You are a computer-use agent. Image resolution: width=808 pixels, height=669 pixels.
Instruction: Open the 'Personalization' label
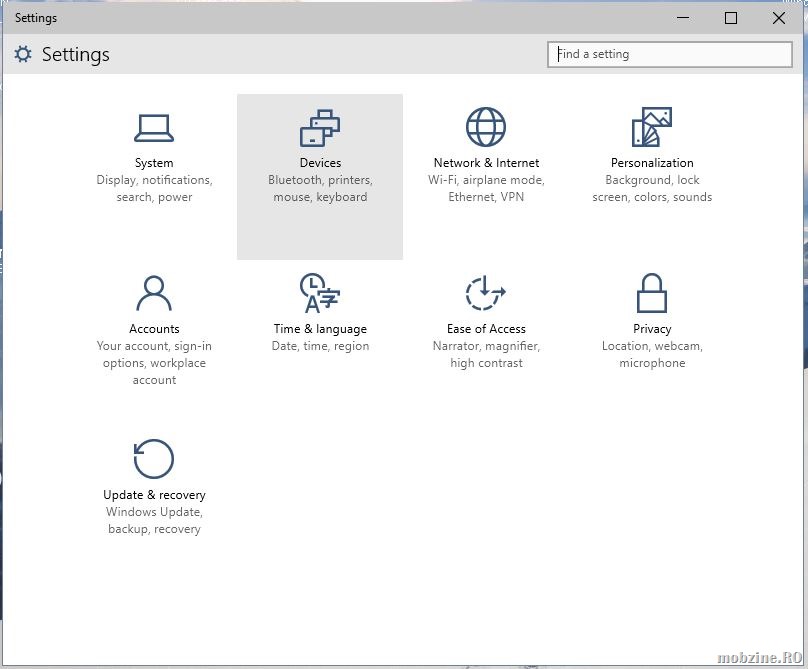pos(652,163)
